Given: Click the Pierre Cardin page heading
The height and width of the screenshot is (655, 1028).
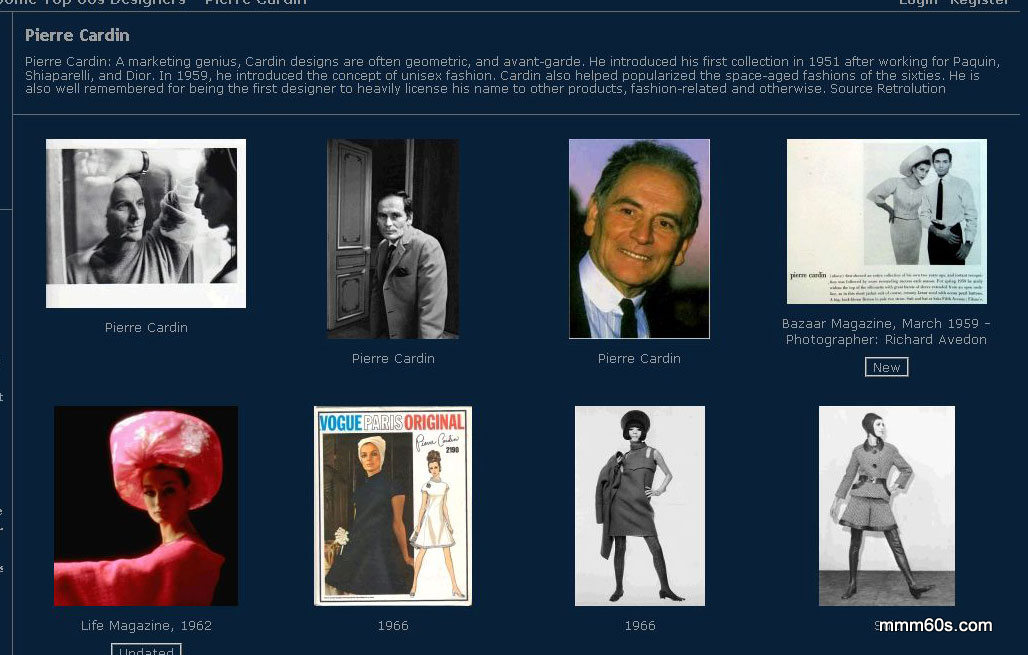Looking at the screenshot, I should [x=77, y=35].
